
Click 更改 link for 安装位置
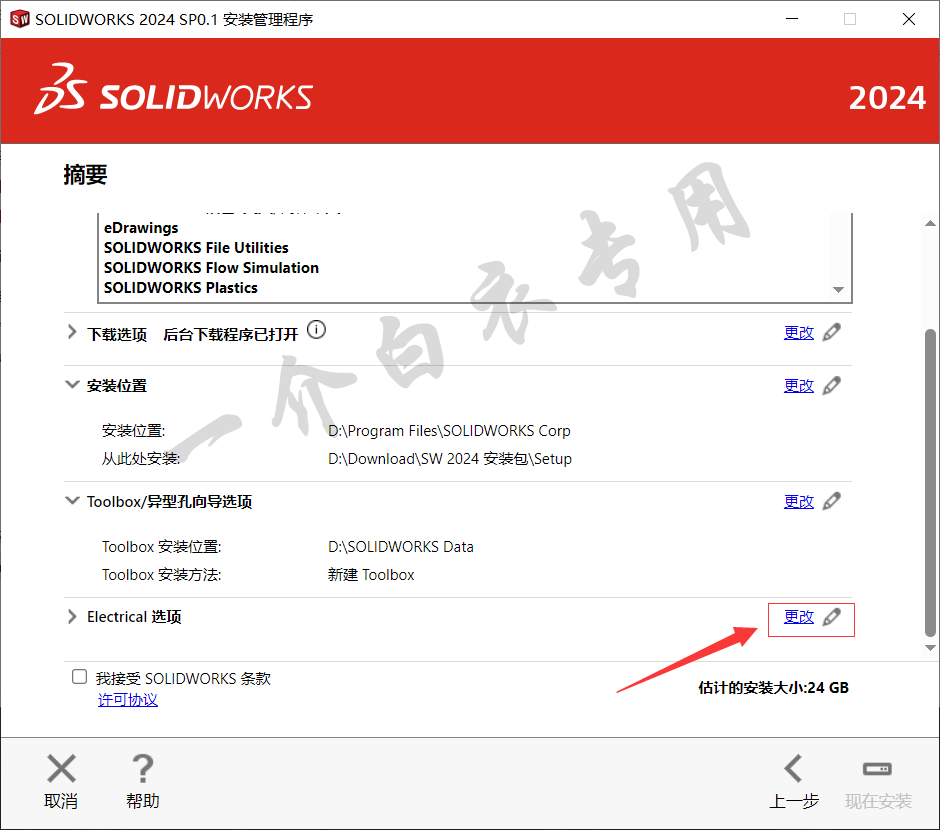[799, 386]
